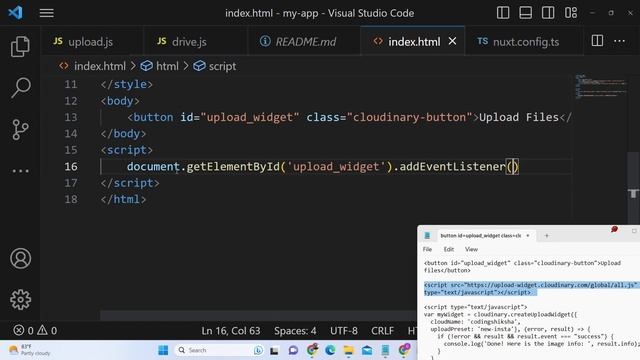Open View menu in Notepad window
This screenshot has height=360, width=640.
[x=471, y=249]
